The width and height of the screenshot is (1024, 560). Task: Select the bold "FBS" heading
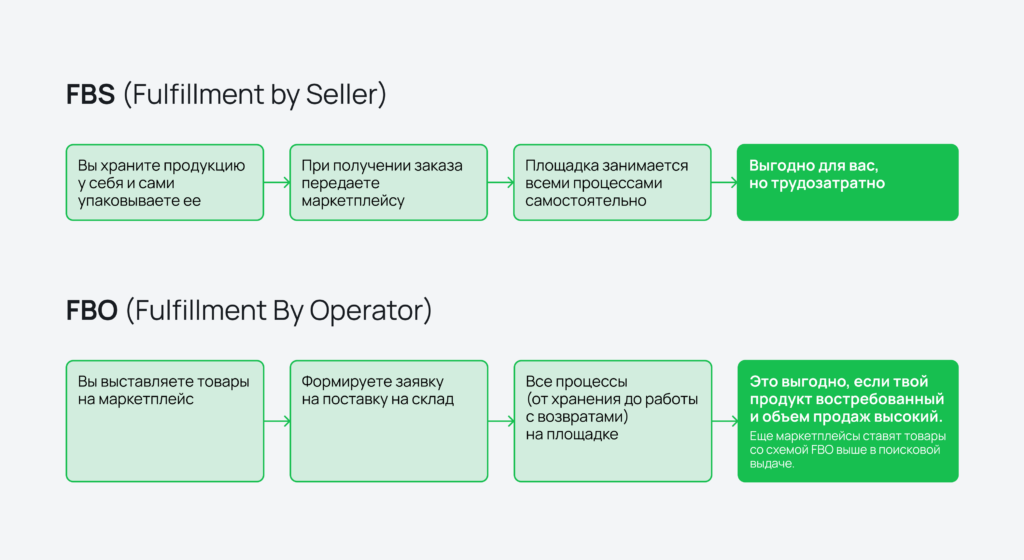coord(90,96)
